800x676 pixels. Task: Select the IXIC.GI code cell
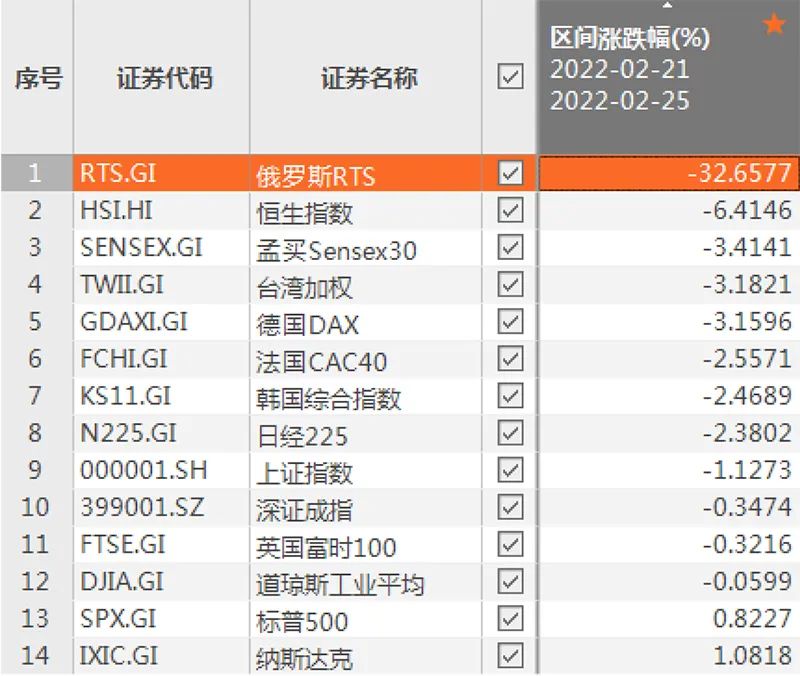[x=162, y=656]
